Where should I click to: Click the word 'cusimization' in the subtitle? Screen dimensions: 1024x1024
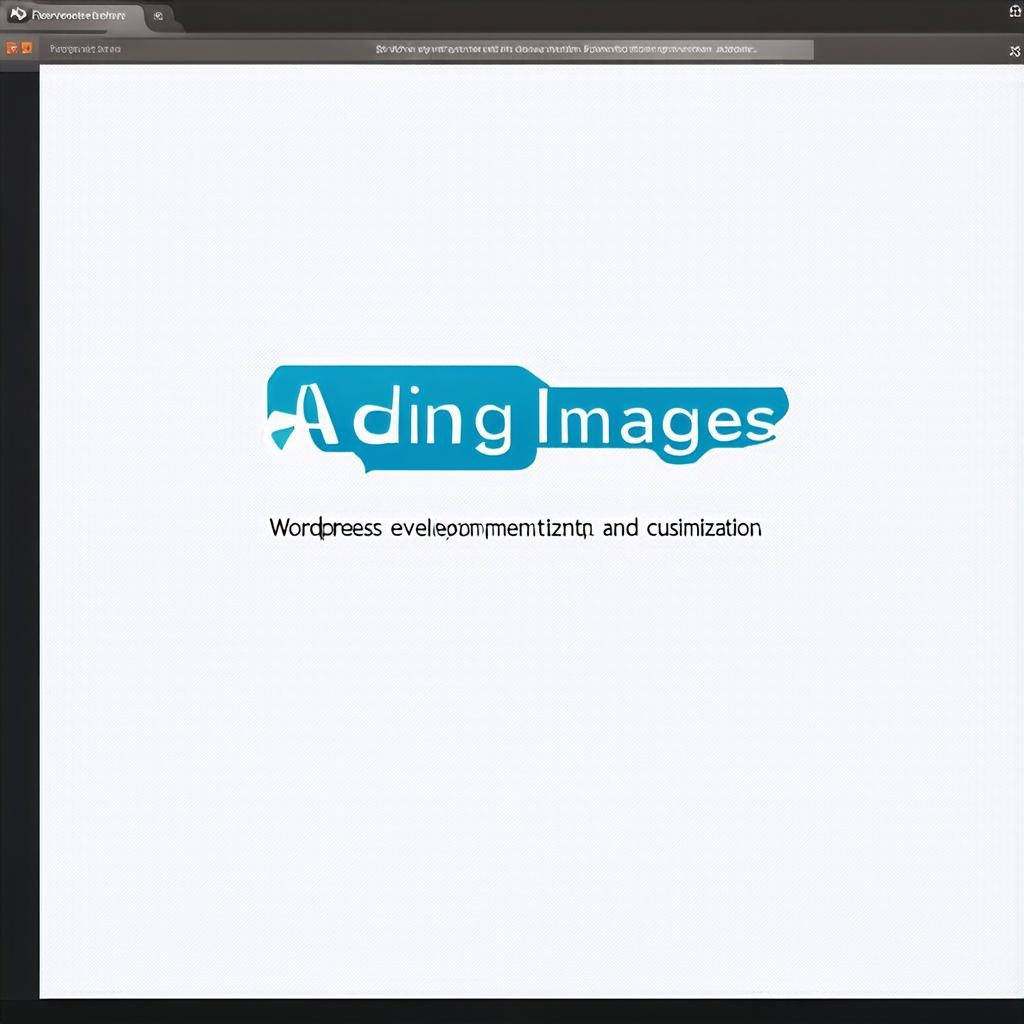(x=704, y=527)
